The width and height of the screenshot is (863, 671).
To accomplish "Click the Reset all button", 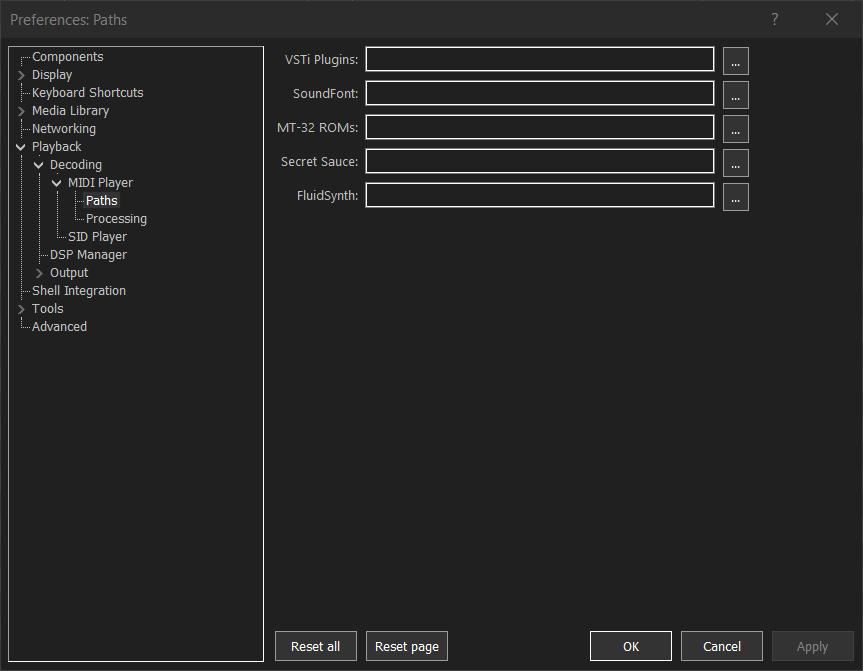I will click(316, 646).
